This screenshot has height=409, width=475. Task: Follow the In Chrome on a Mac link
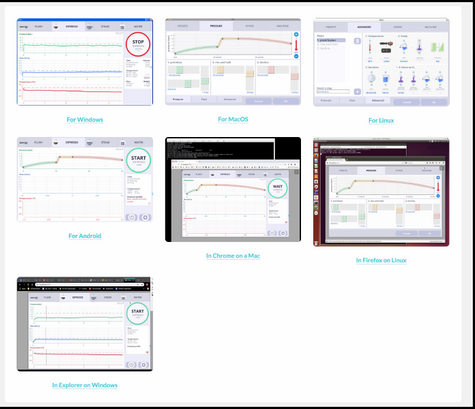[233, 256]
